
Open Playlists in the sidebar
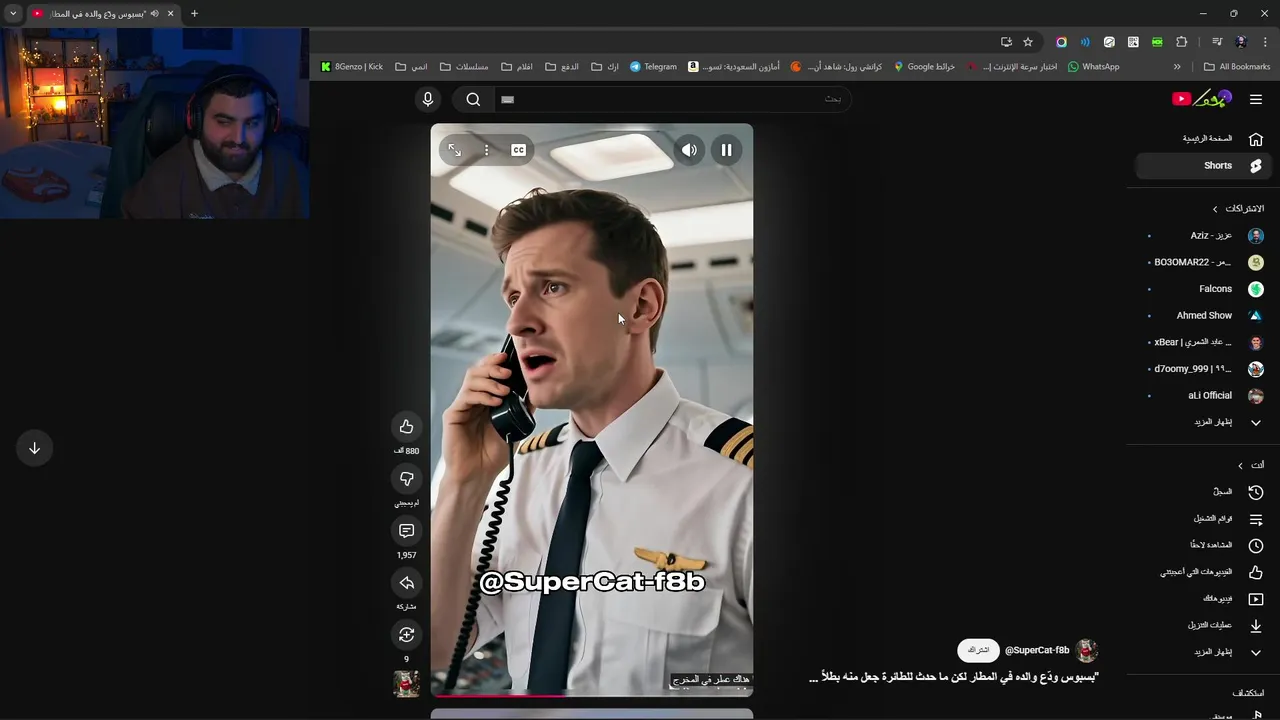pos(1203,519)
